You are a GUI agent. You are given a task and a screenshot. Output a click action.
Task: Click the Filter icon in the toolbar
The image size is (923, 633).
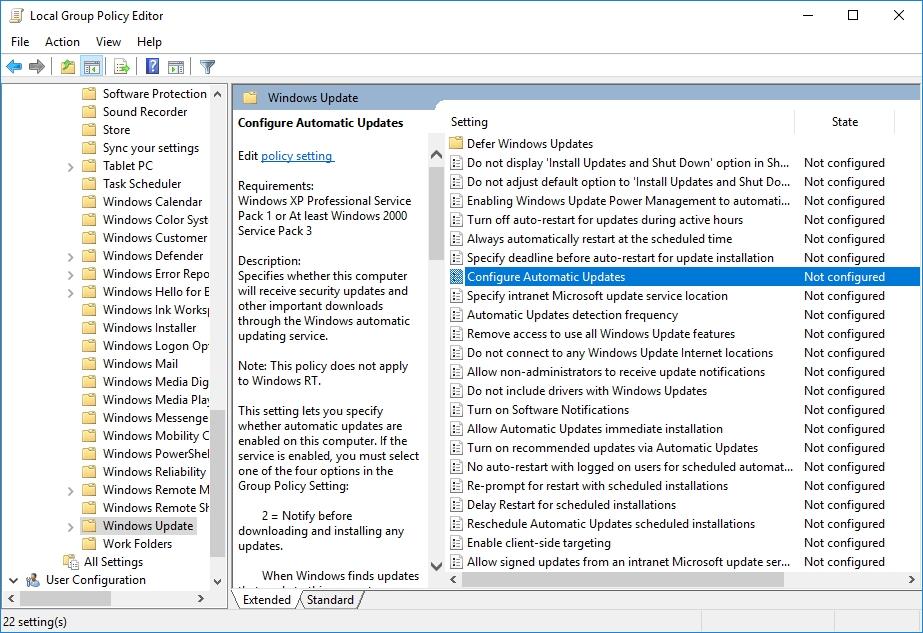[x=207, y=66]
